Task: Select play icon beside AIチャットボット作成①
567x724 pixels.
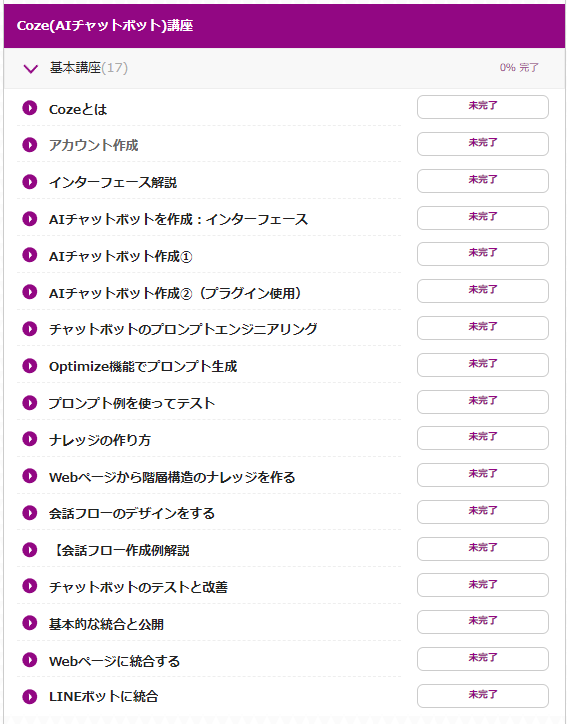Action: (30, 255)
